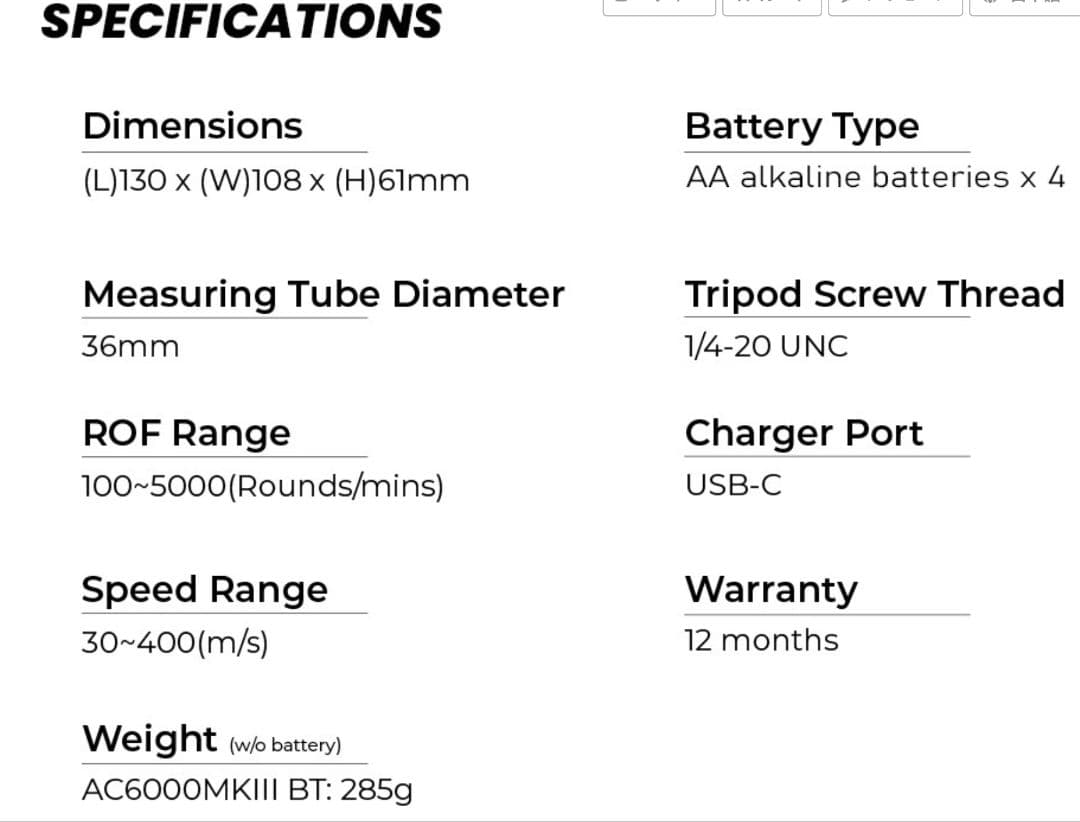Click the Tripod Screw Thread heading

pos(874,294)
